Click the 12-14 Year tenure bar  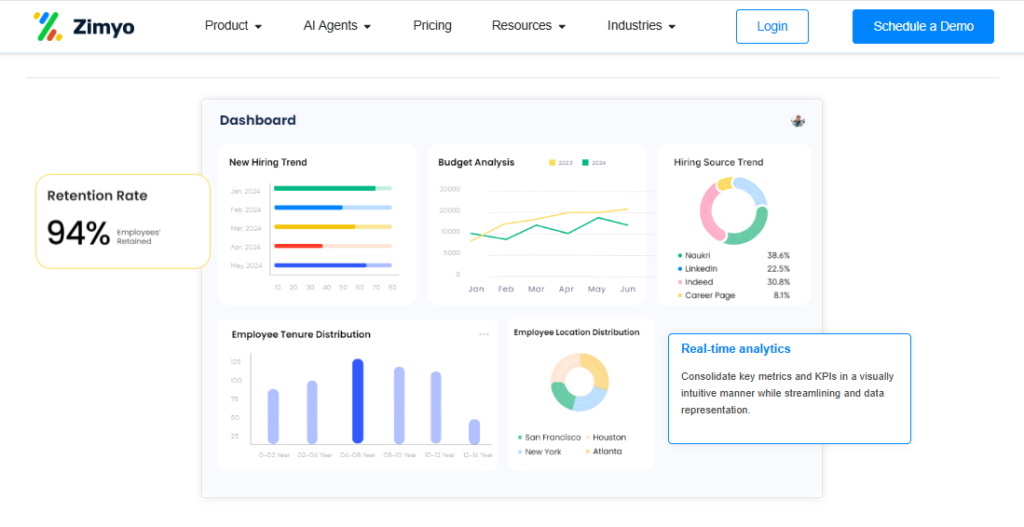click(x=474, y=432)
